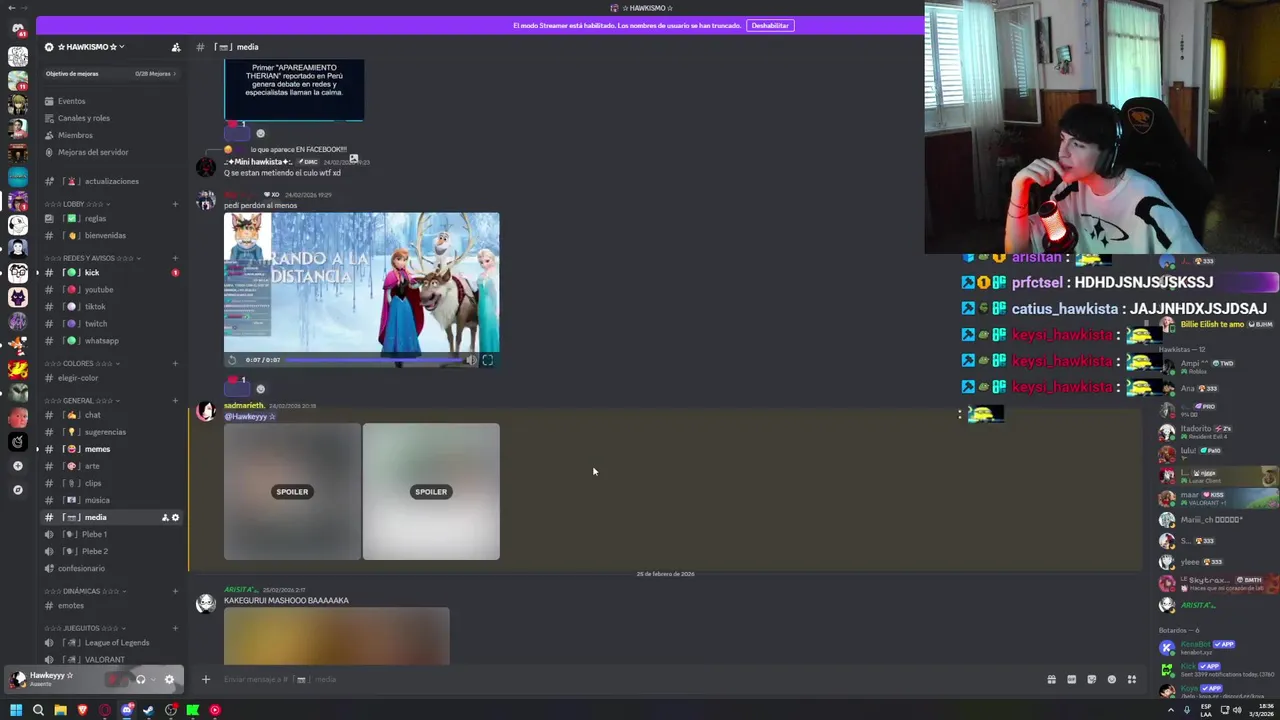Open the actualizaciones channel

click(x=111, y=181)
